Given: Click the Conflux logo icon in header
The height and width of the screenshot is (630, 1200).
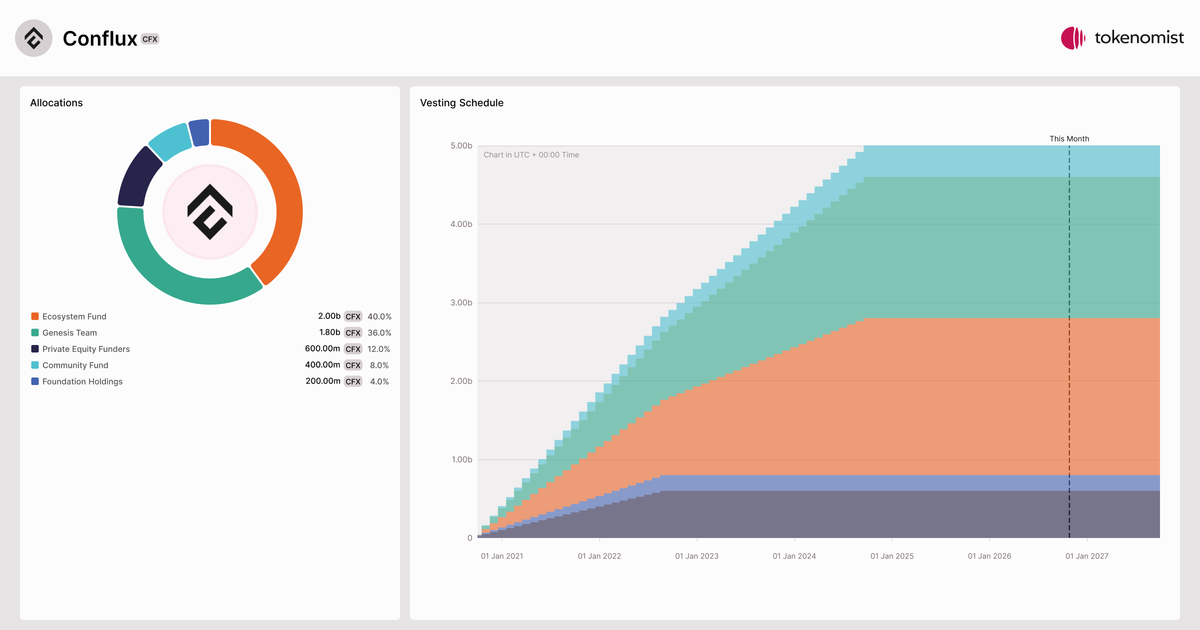Looking at the screenshot, I should coord(34,38).
